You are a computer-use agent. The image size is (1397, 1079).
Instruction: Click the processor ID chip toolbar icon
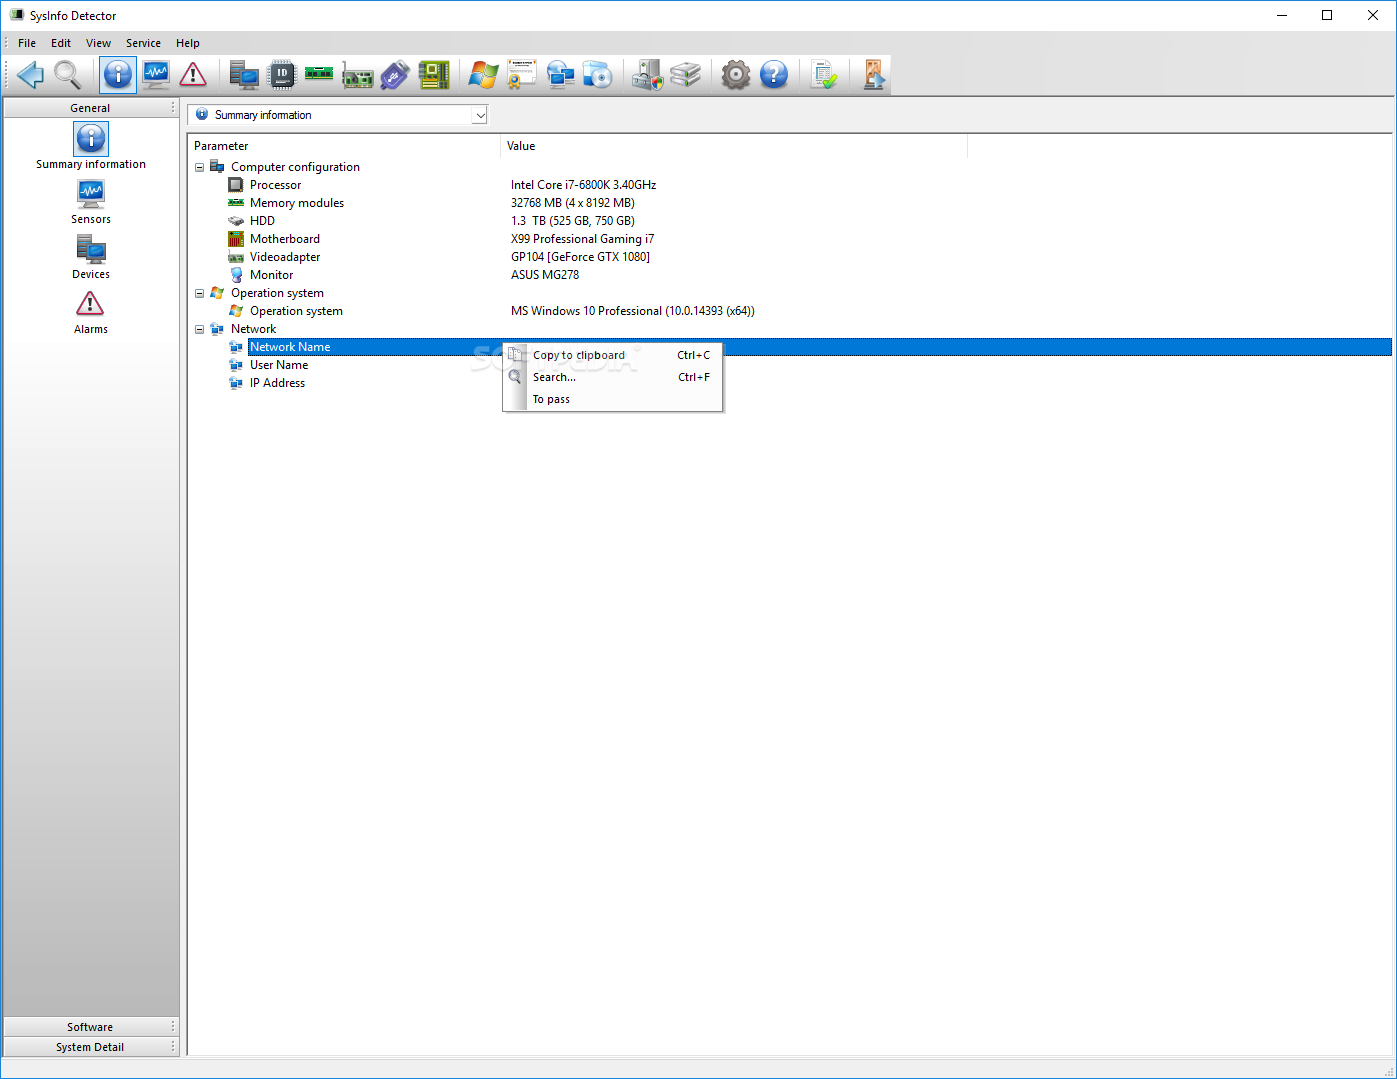[283, 75]
